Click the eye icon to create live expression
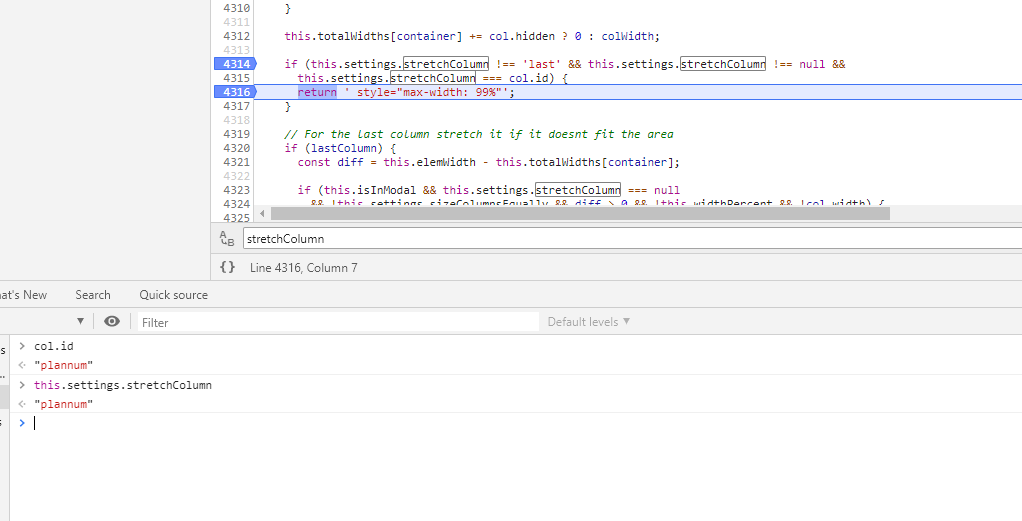 coord(112,321)
